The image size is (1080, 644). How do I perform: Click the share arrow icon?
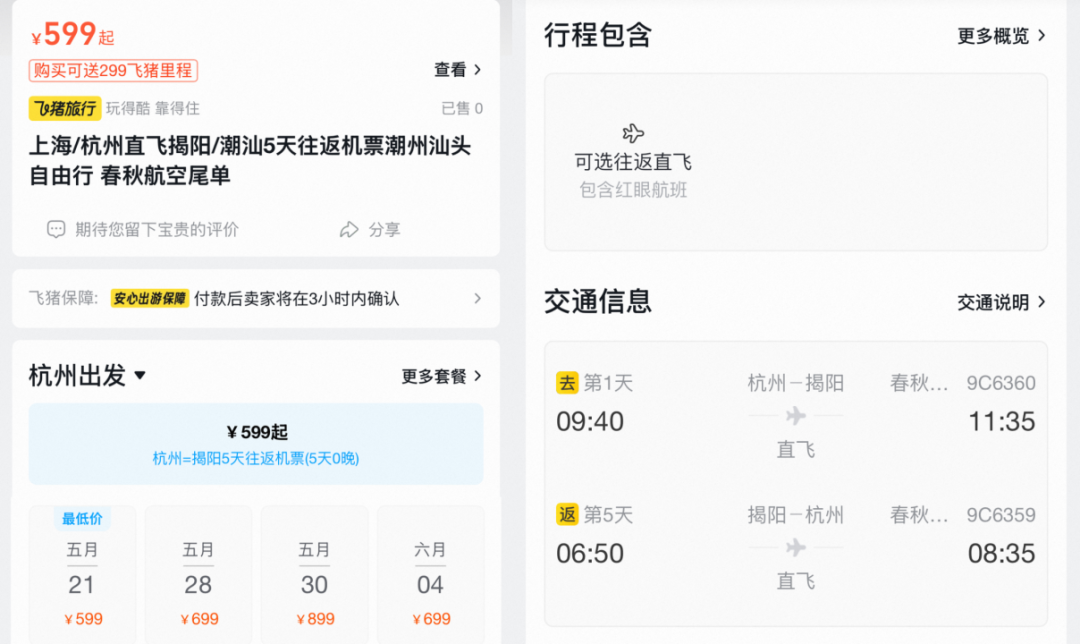pos(349,229)
